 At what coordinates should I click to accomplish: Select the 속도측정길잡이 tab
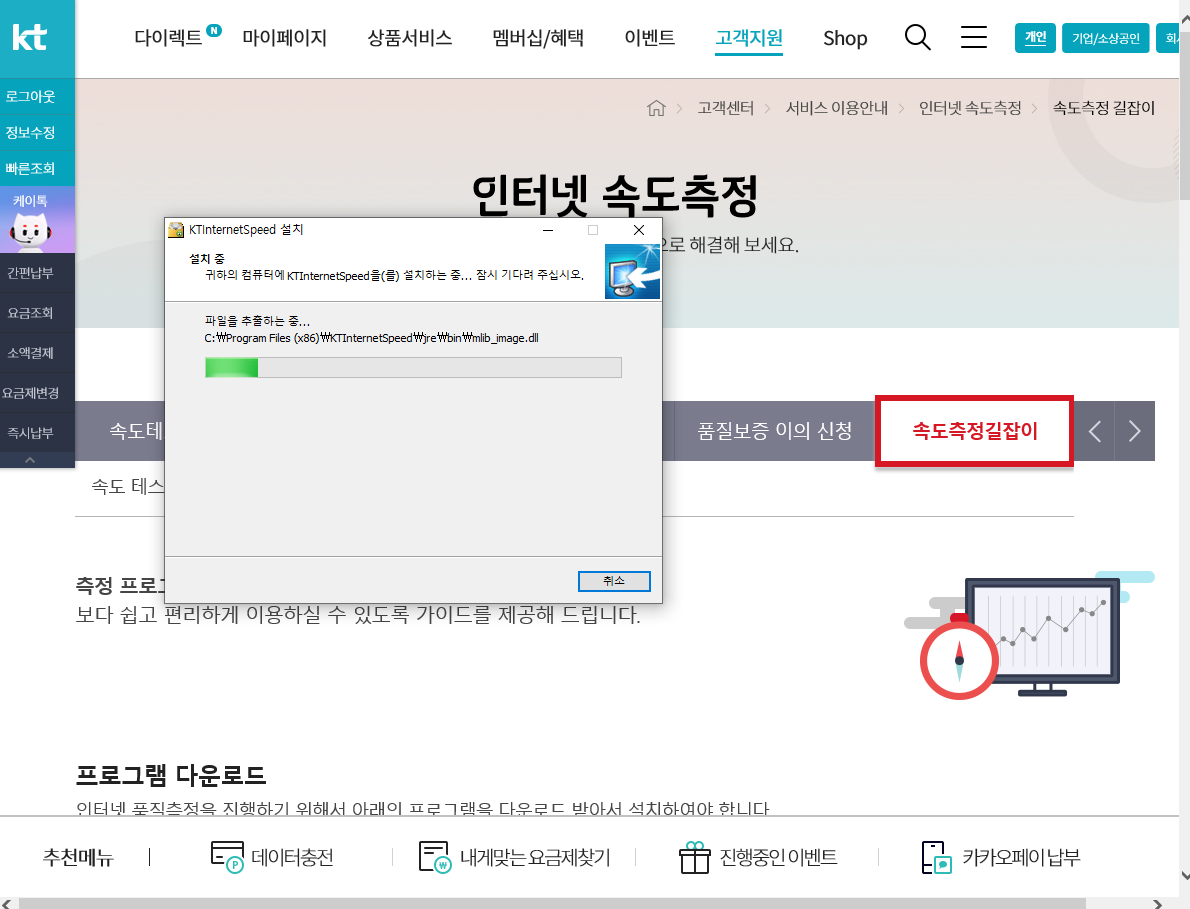coord(974,431)
